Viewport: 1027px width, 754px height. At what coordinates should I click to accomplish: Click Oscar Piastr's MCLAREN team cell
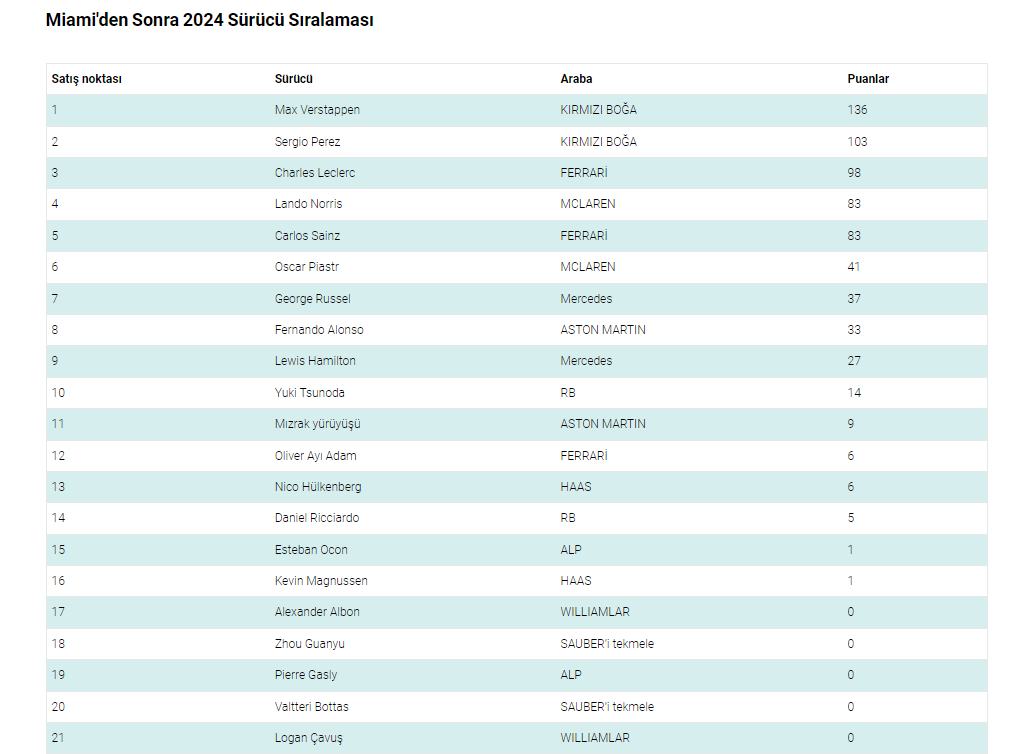(588, 267)
